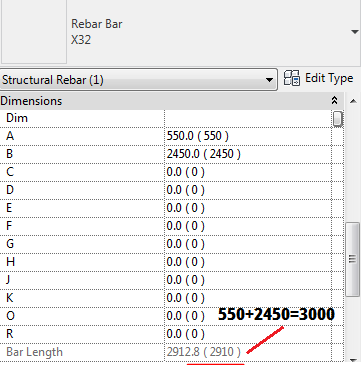This screenshot has width=361, height=365.
Task: Click the properties scrollbar up arrow
Action: click(x=353, y=101)
